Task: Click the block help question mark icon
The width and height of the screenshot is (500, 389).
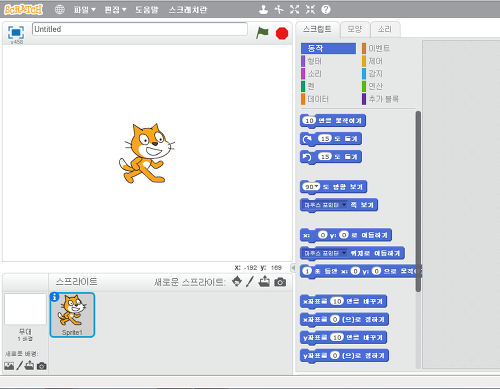Action: point(326,9)
